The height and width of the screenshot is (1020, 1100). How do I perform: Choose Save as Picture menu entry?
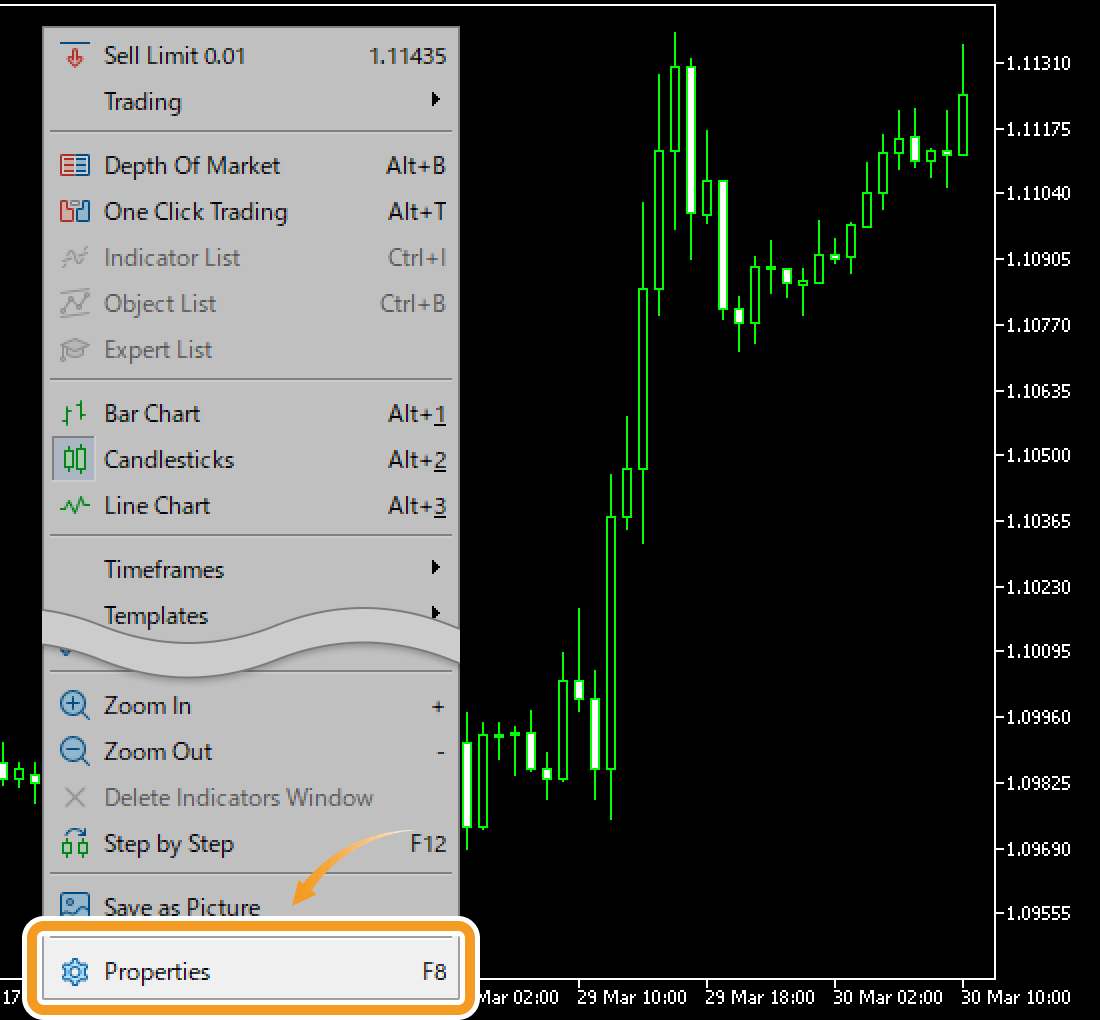click(182, 907)
